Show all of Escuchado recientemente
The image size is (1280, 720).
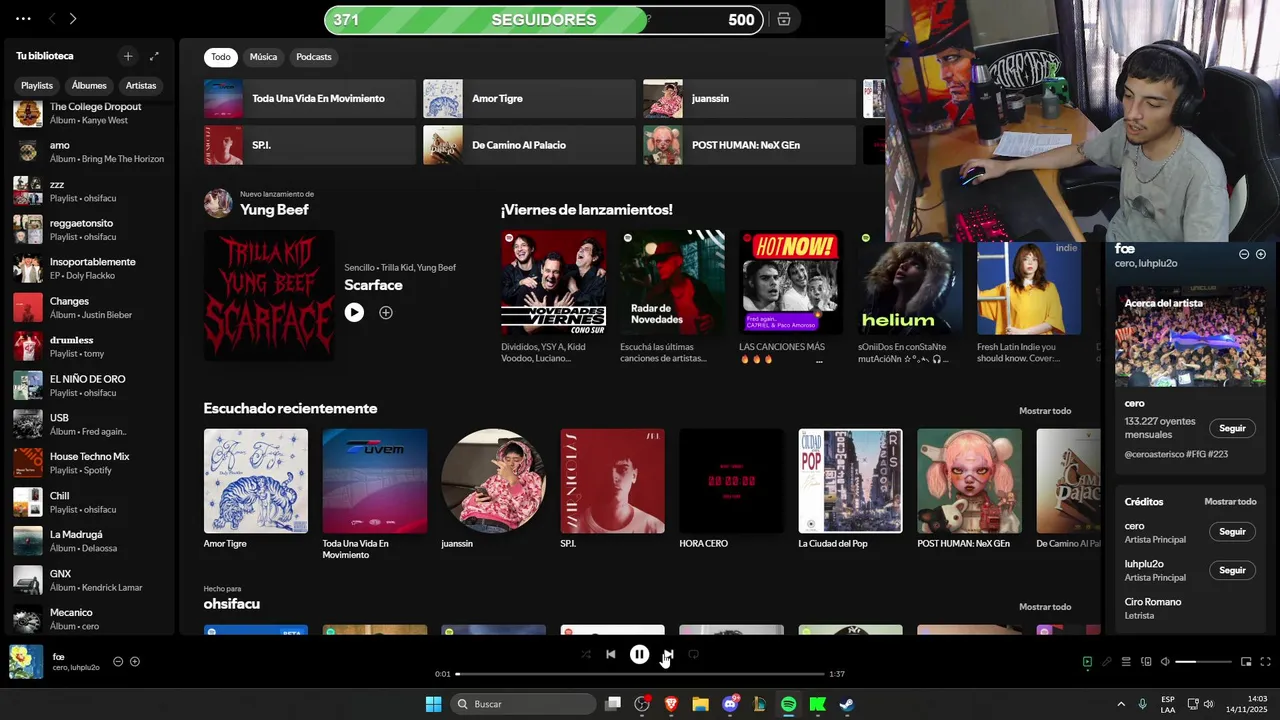(x=1045, y=411)
